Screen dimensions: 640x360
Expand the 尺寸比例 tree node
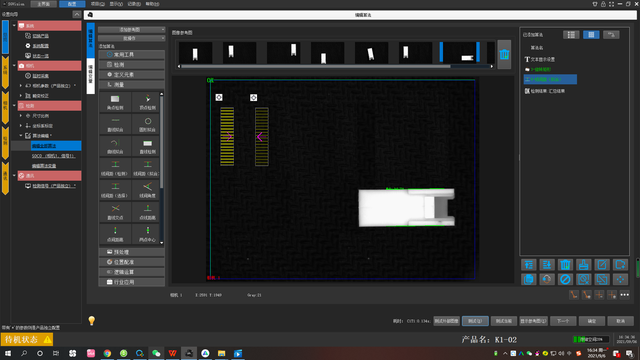pyautogui.click(x=21, y=116)
